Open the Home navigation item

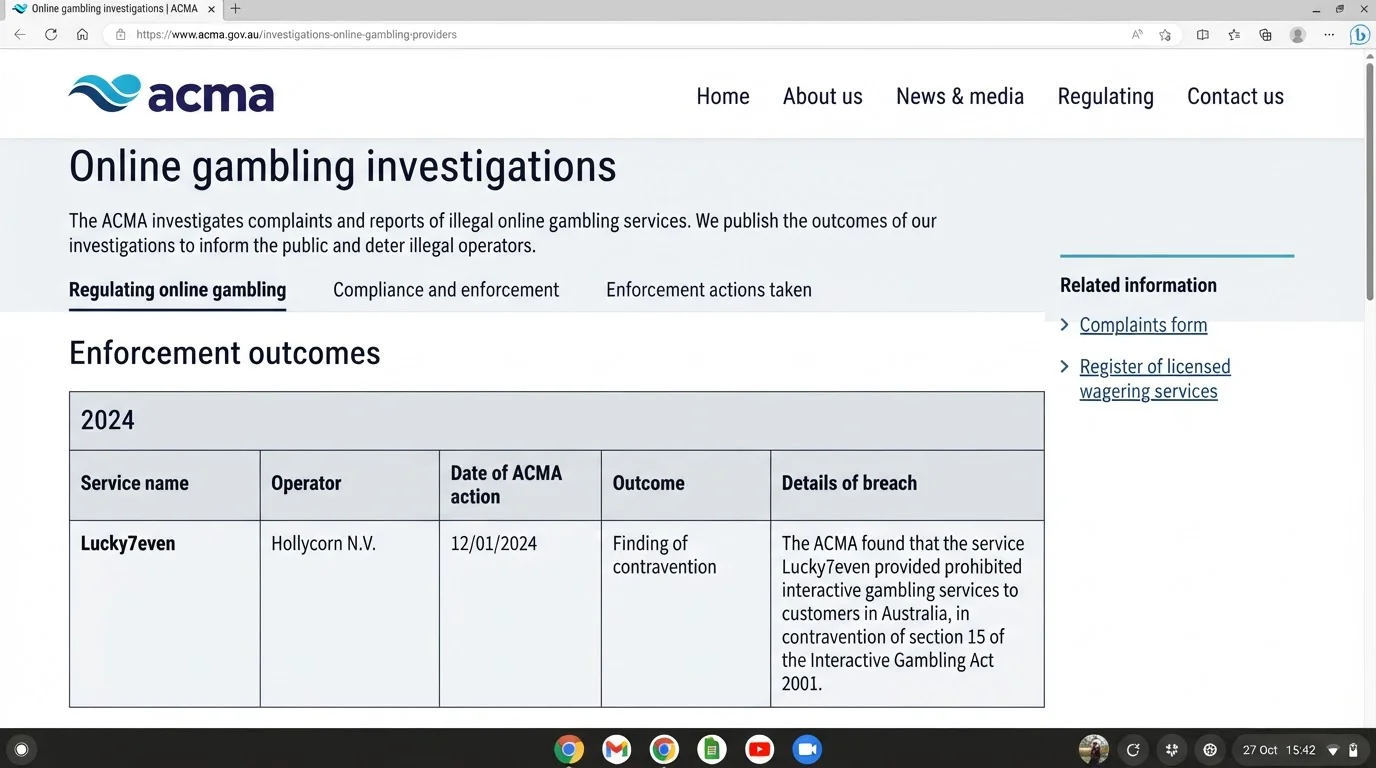(723, 96)
